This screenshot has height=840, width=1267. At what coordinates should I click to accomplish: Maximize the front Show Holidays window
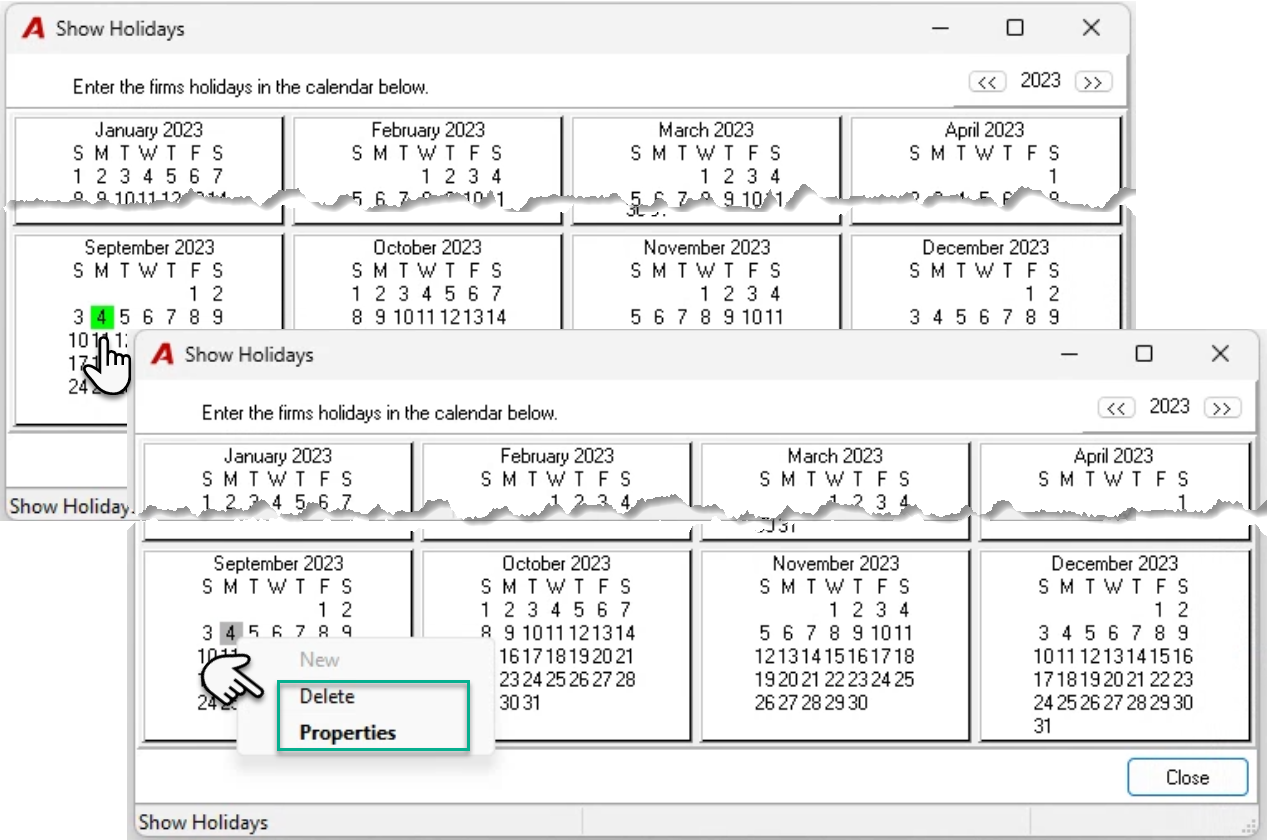(1144, 354)
